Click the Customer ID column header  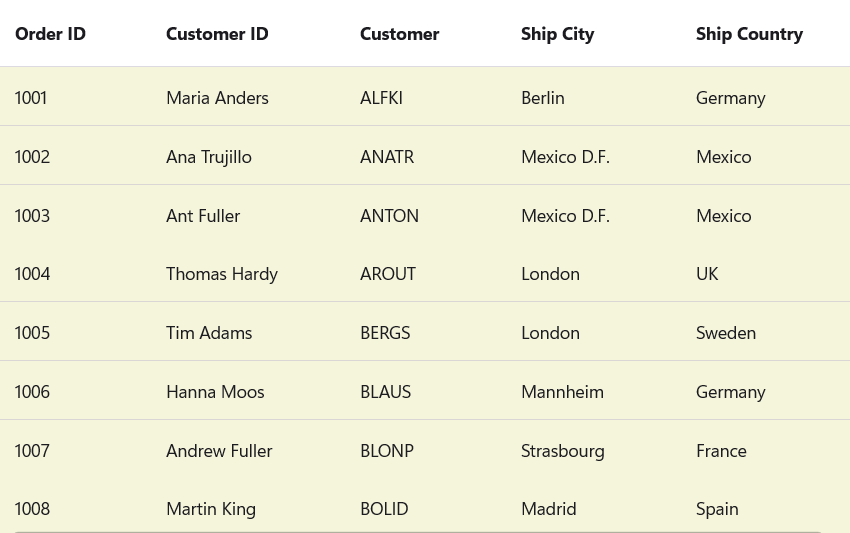click(217, 34)
